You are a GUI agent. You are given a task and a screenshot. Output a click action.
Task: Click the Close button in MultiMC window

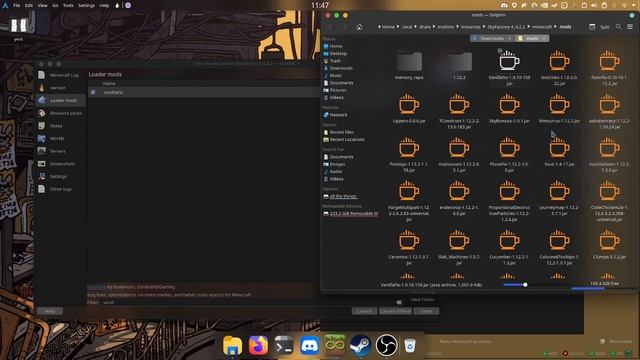(x=426, y=311)
